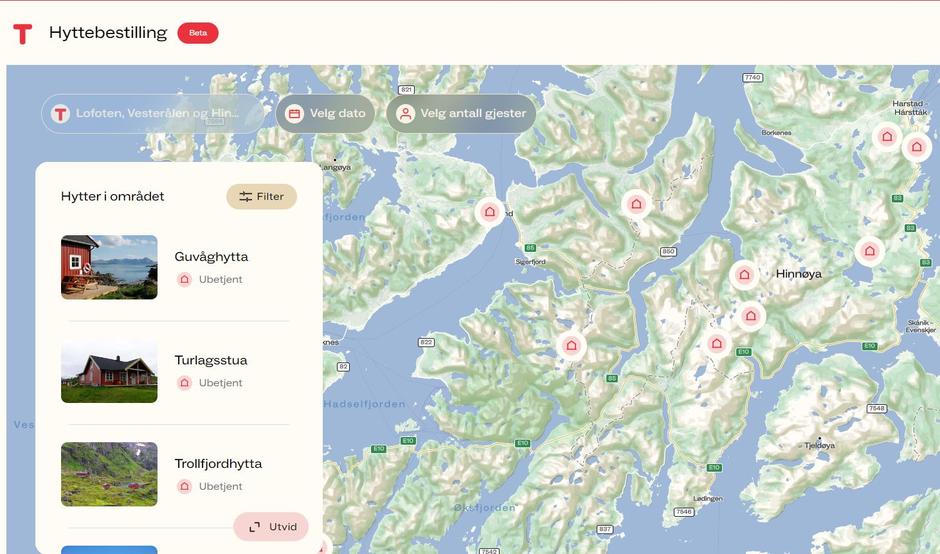Click the cabin marker nearest Sigerfjord
This screenshot has width=940, height=554.
[490, 212]
